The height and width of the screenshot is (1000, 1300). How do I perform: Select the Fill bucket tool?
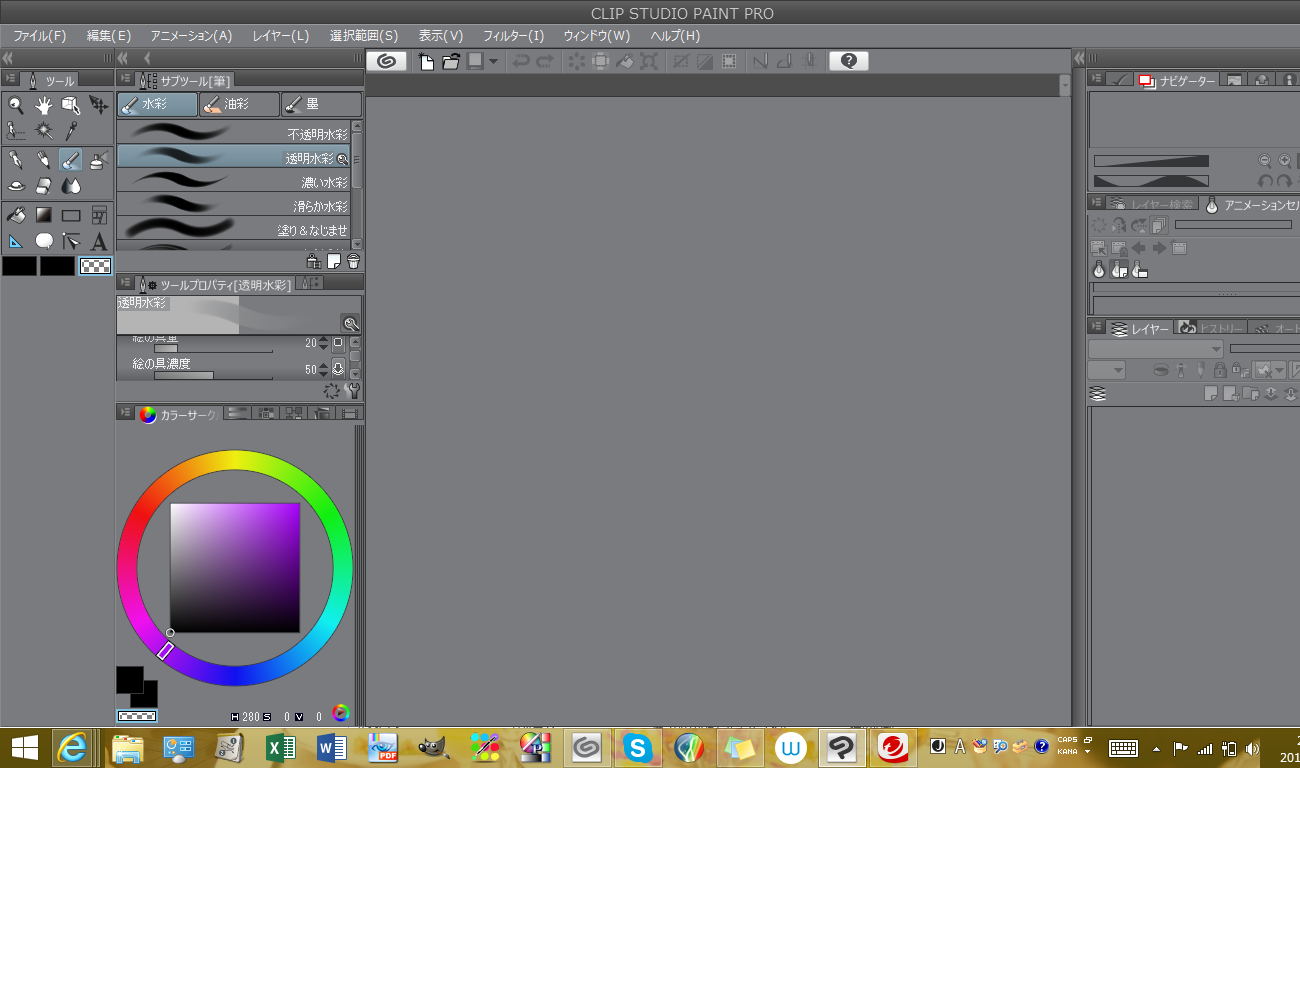click(16, 215)
